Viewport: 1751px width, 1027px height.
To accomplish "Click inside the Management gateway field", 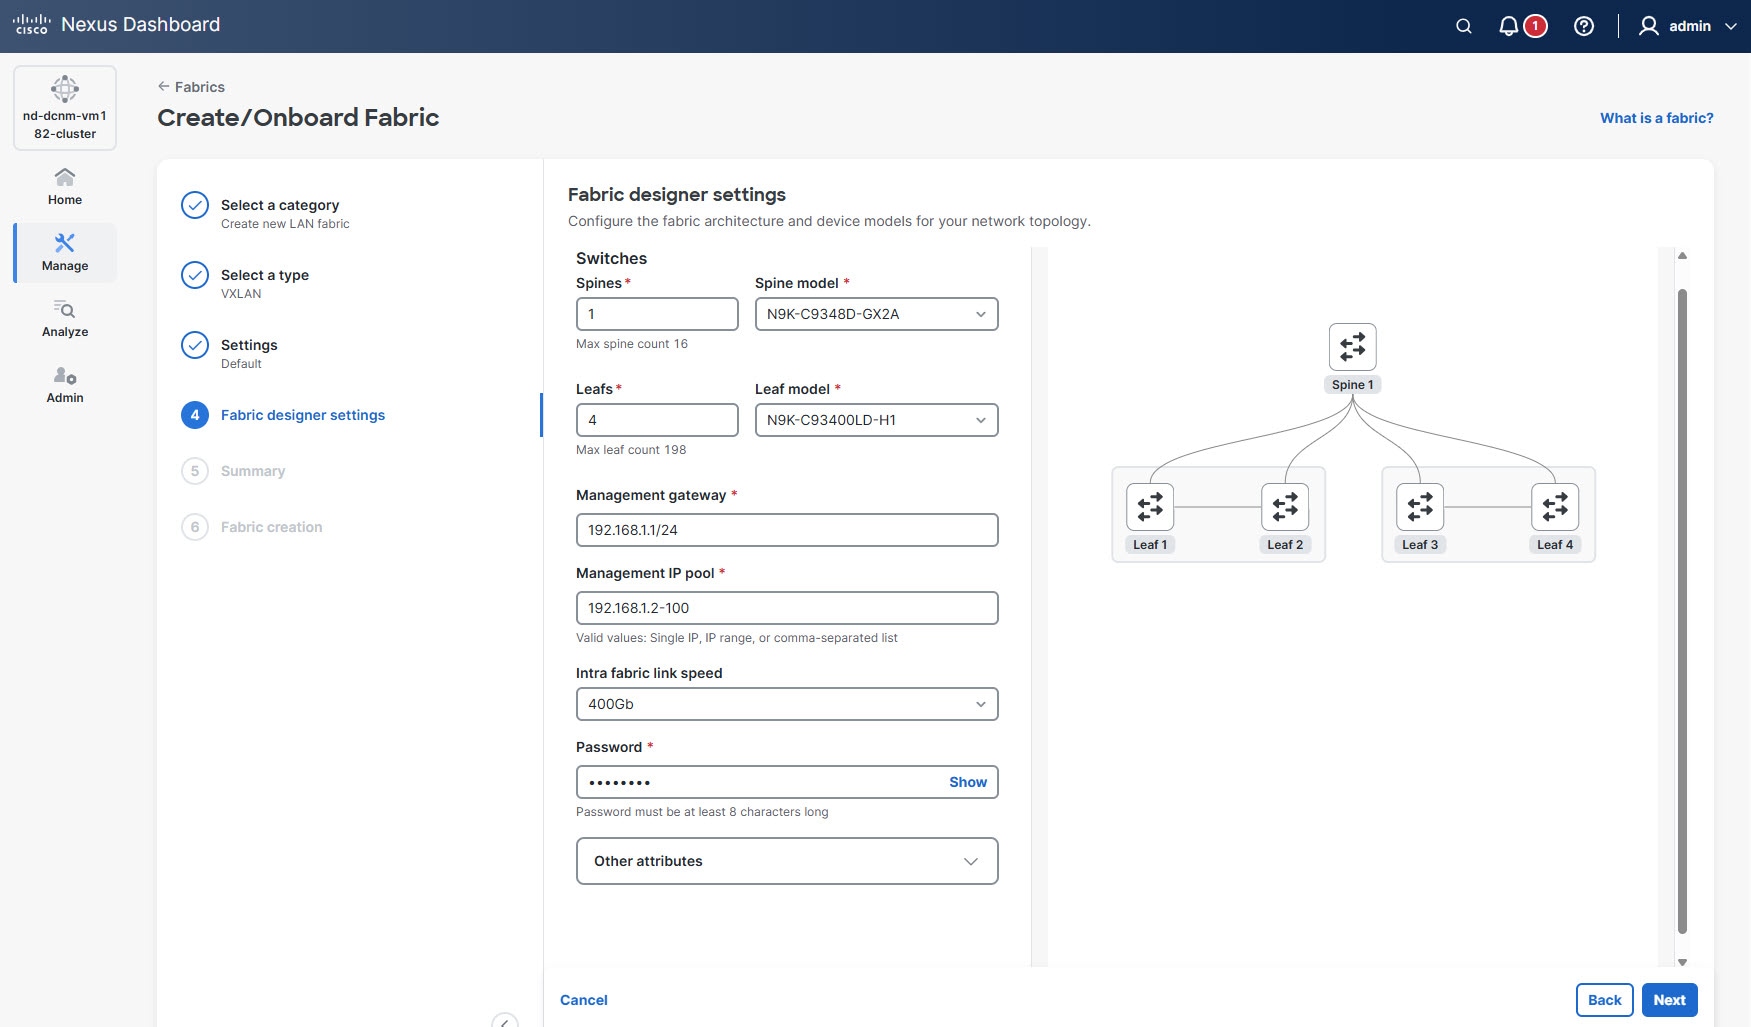I will pyautogui.click(x=786, y=530).
